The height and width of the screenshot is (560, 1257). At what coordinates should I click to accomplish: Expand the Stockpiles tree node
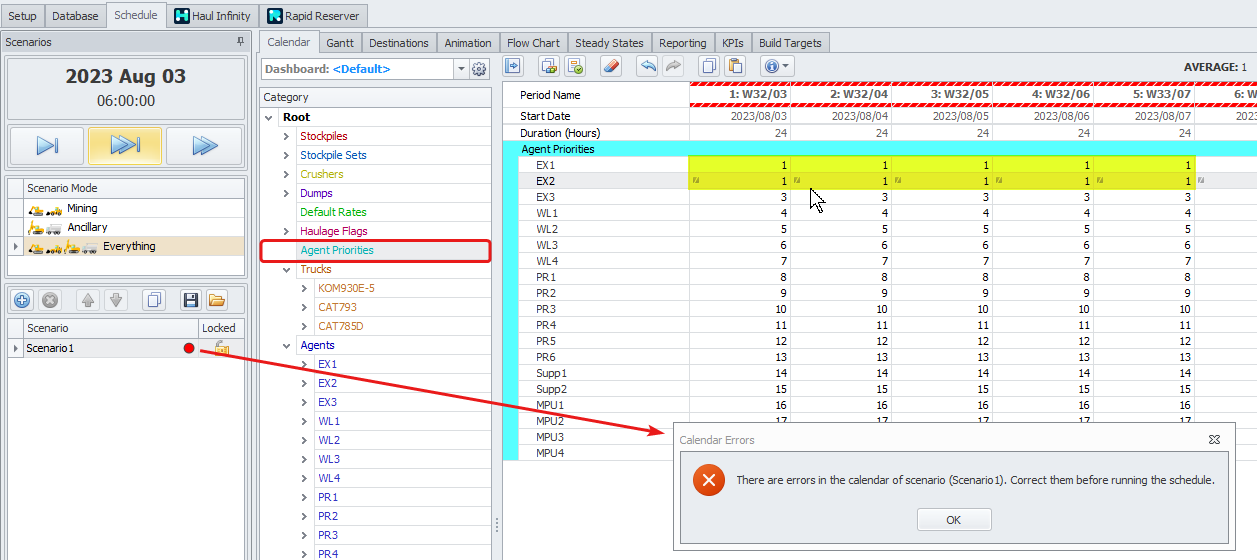[x=286, y=136]
